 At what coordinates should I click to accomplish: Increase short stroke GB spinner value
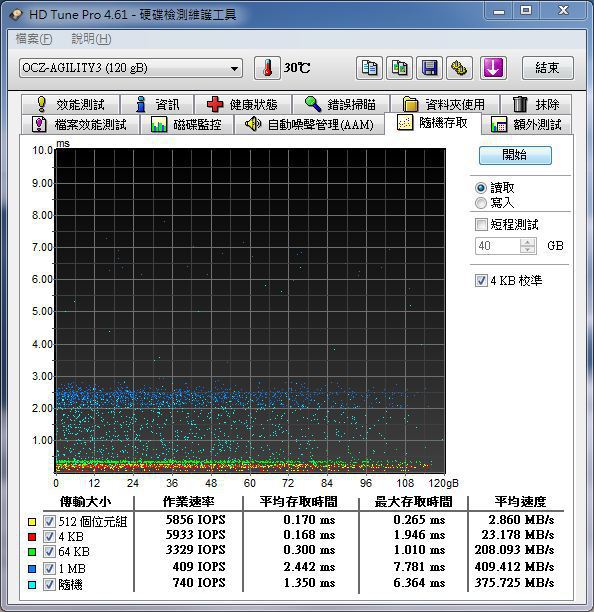(x=528, y=242)
